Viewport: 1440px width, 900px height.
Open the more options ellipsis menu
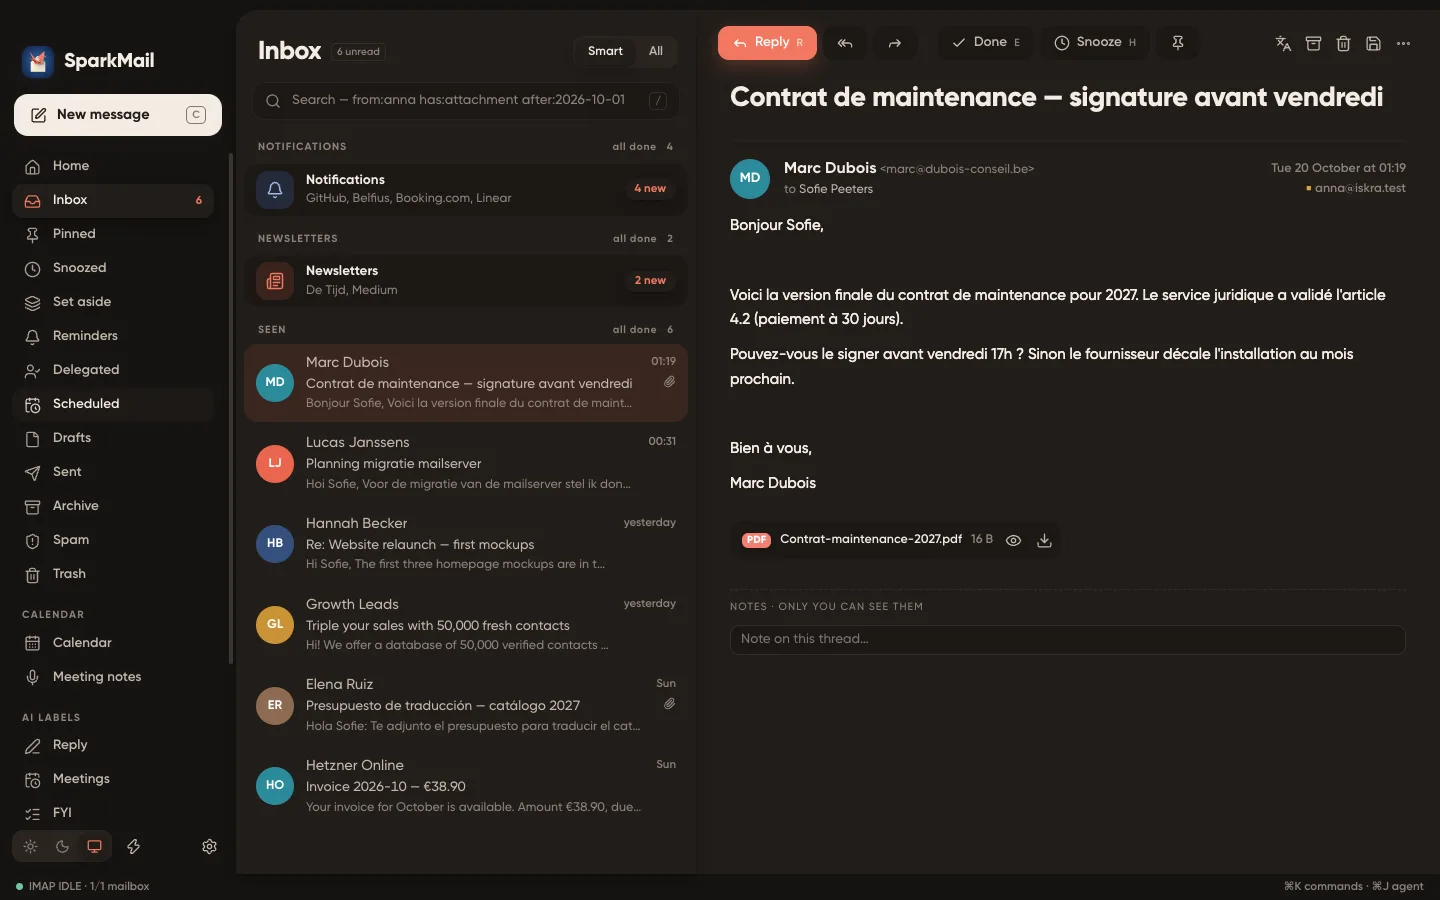[1403, 43]
